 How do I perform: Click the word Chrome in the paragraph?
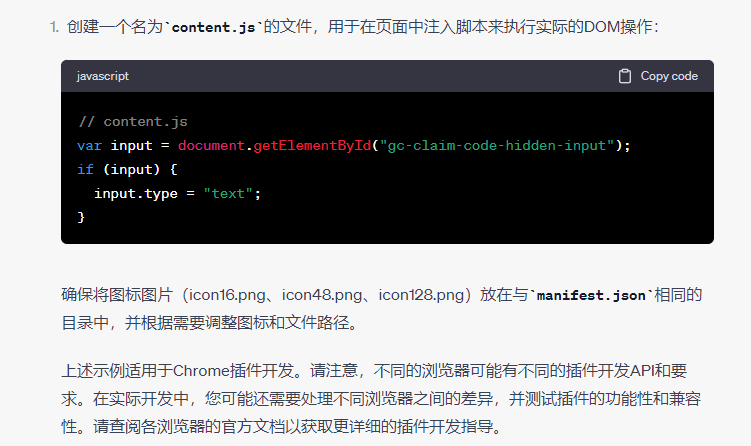201,371
